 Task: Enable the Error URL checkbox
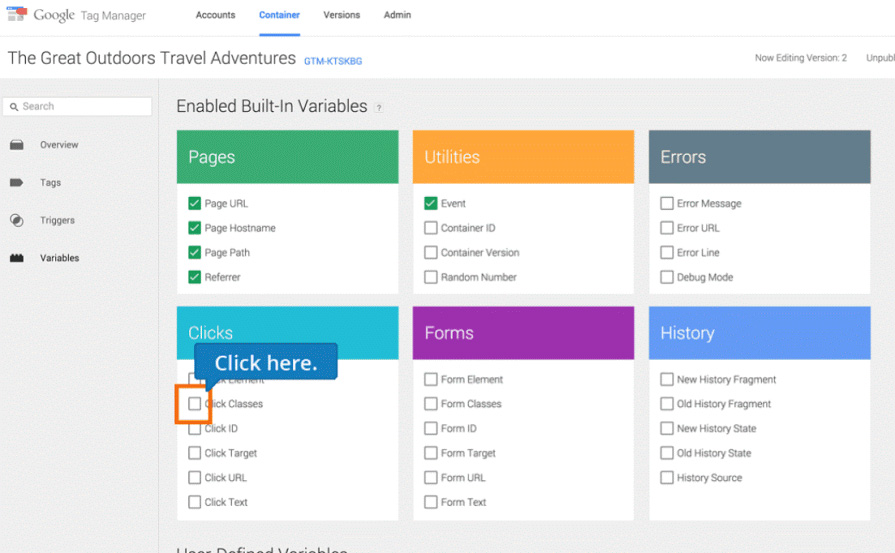click(x=667, y=228)
